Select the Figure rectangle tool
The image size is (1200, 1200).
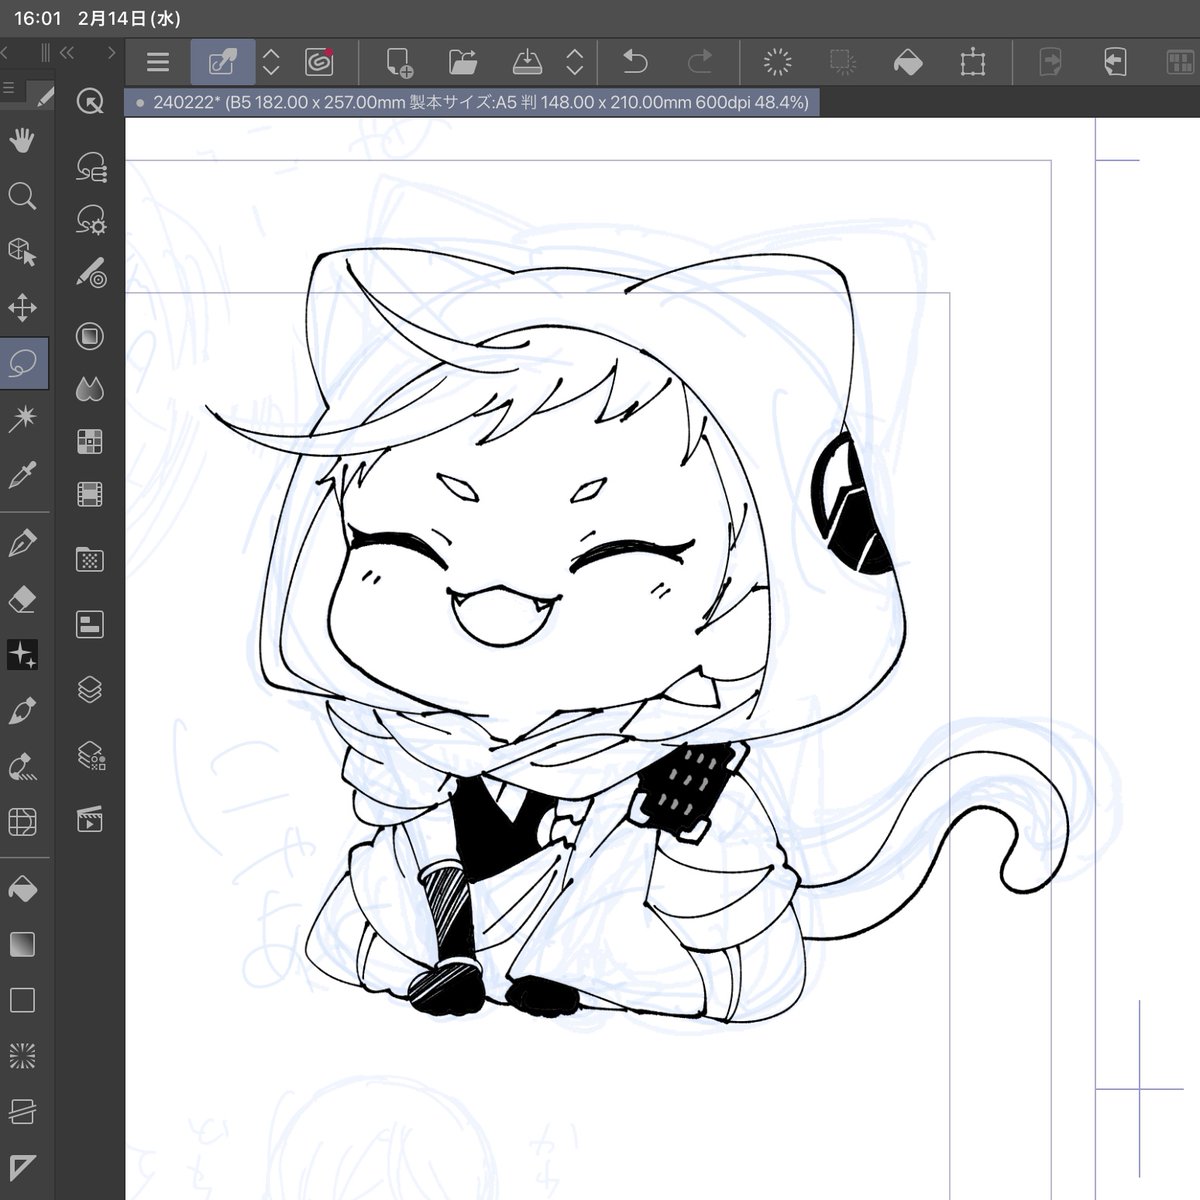pyautogui.click(x=22, y=1000)
